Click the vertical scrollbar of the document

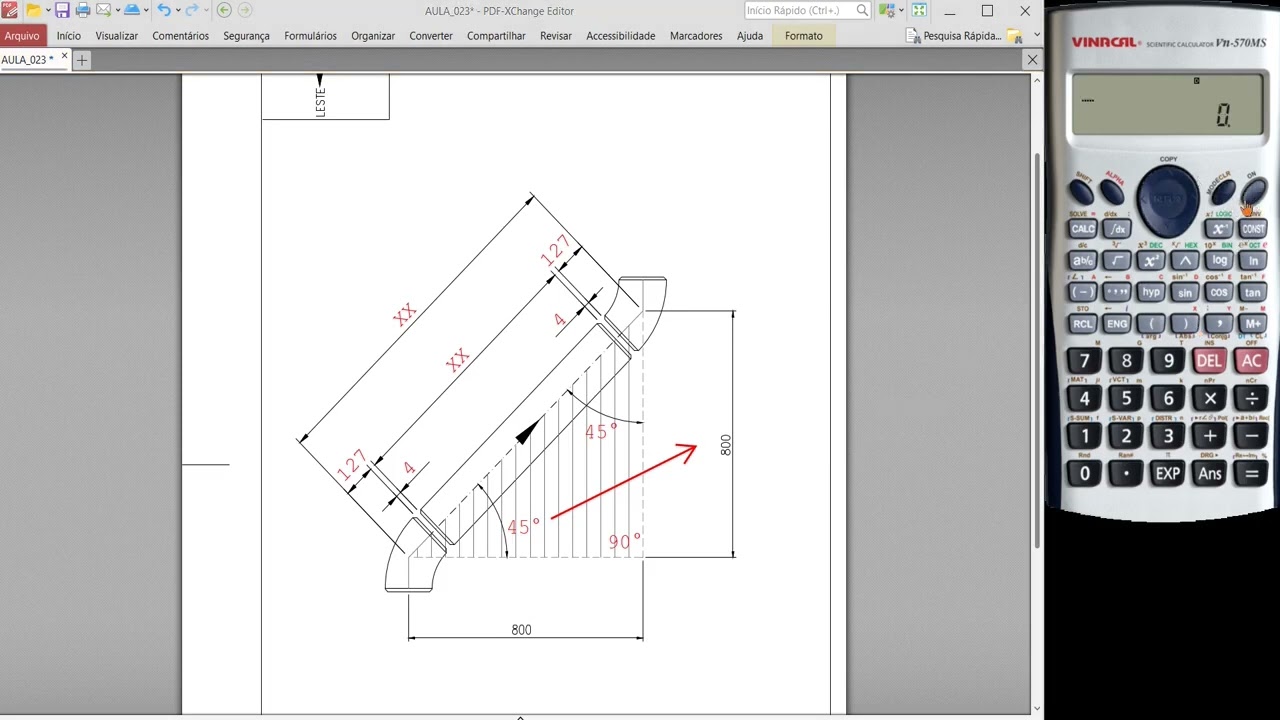click(1037, 350)
